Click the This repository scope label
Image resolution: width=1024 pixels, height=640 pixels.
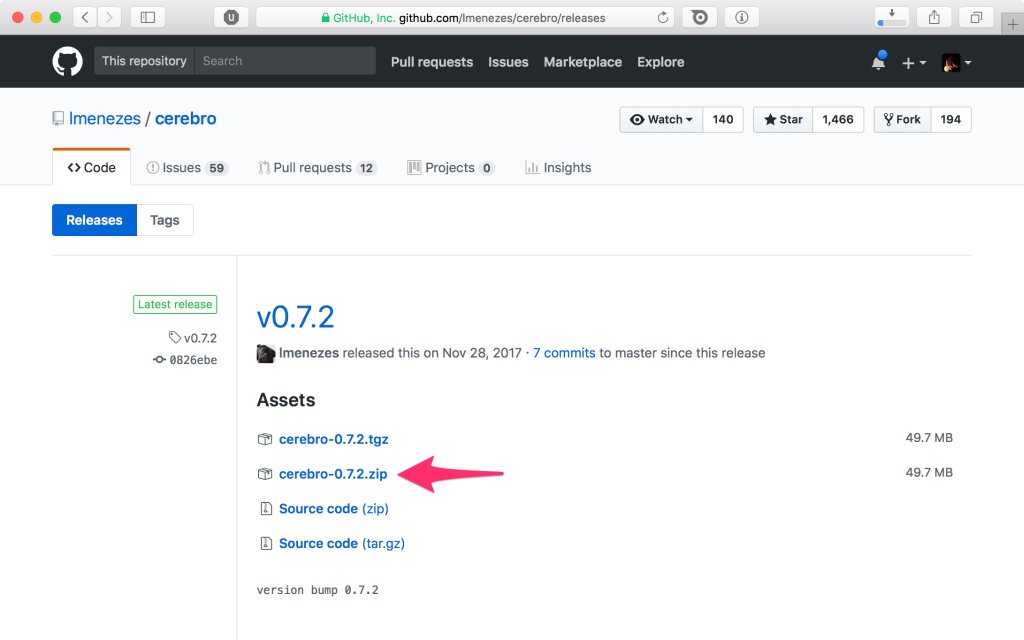point(144,61)
